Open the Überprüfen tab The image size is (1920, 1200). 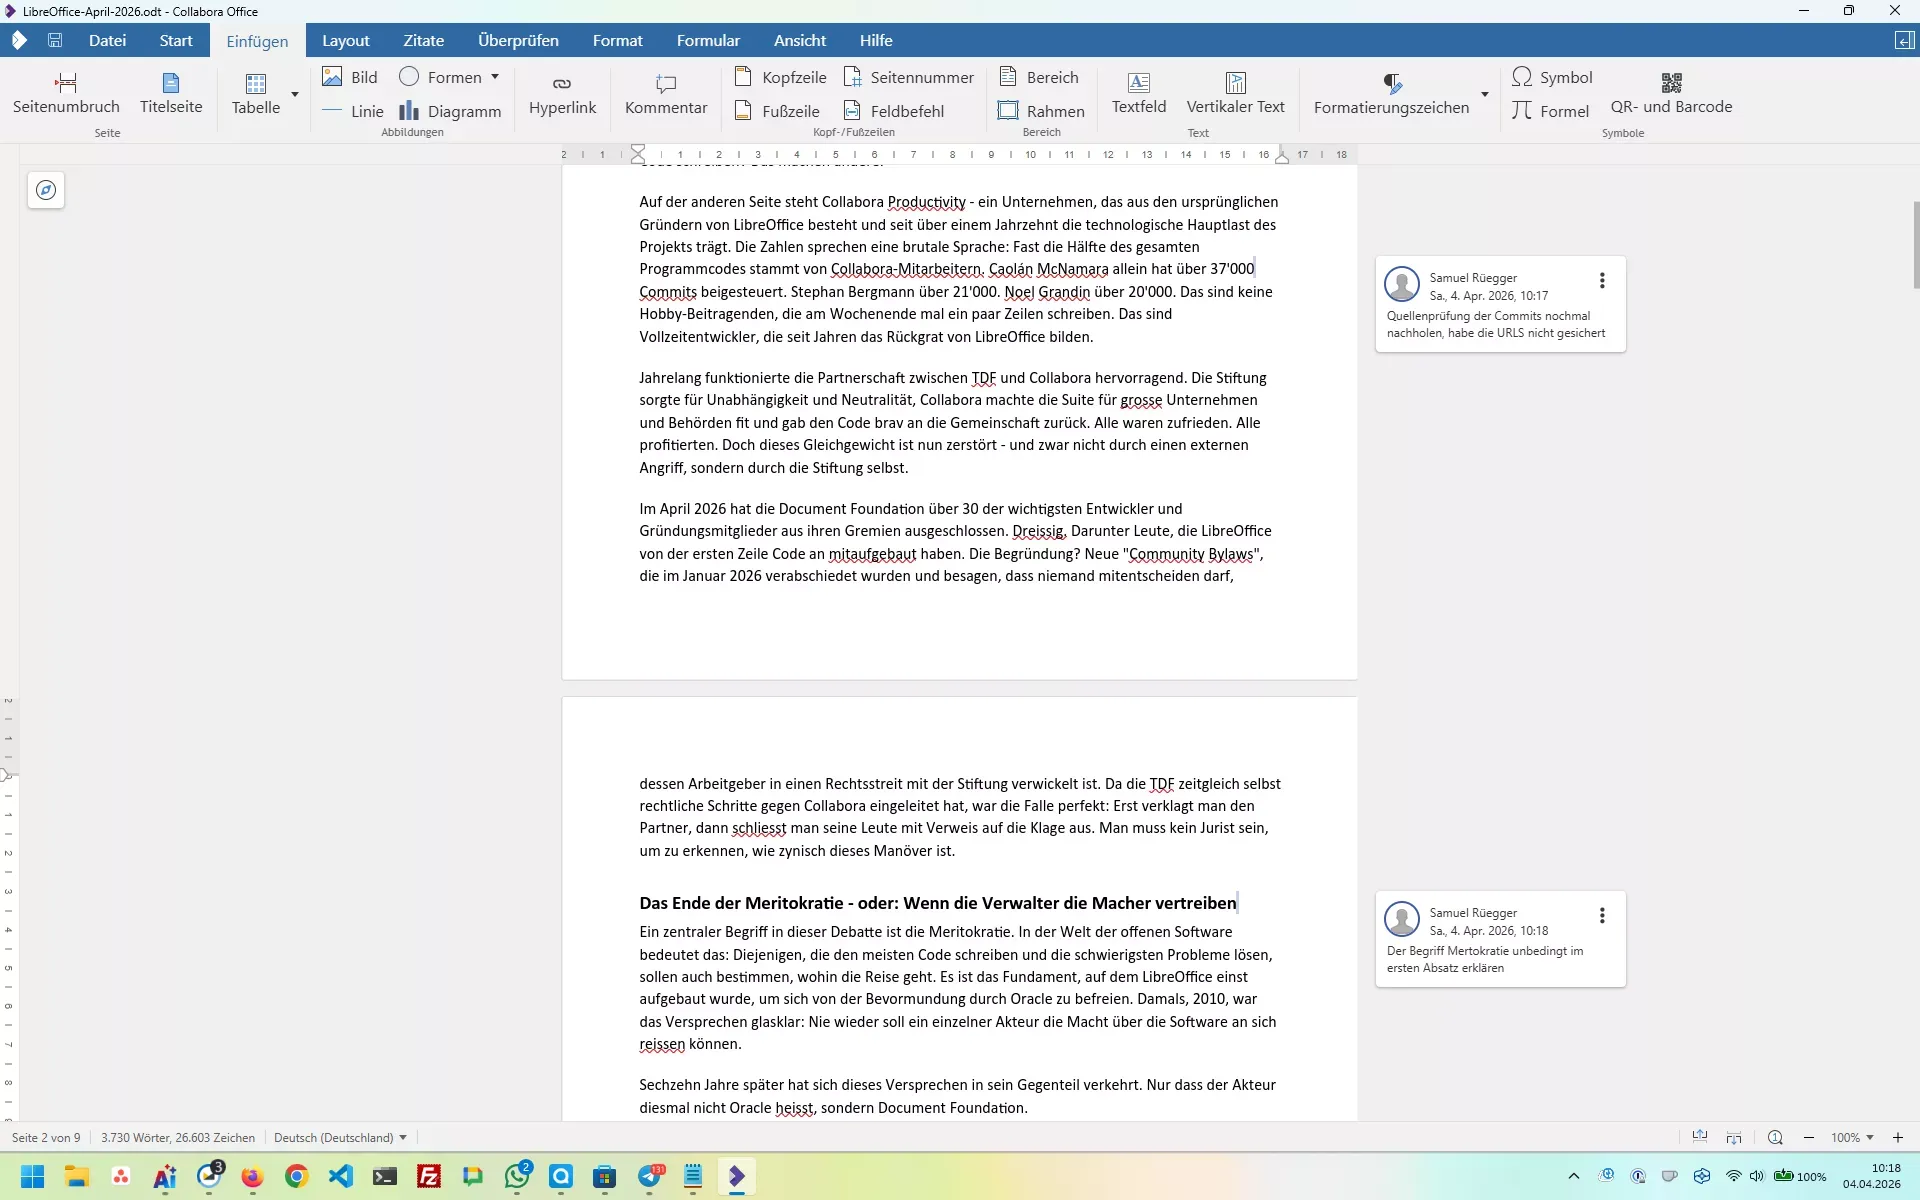click(x=518, y=40)
